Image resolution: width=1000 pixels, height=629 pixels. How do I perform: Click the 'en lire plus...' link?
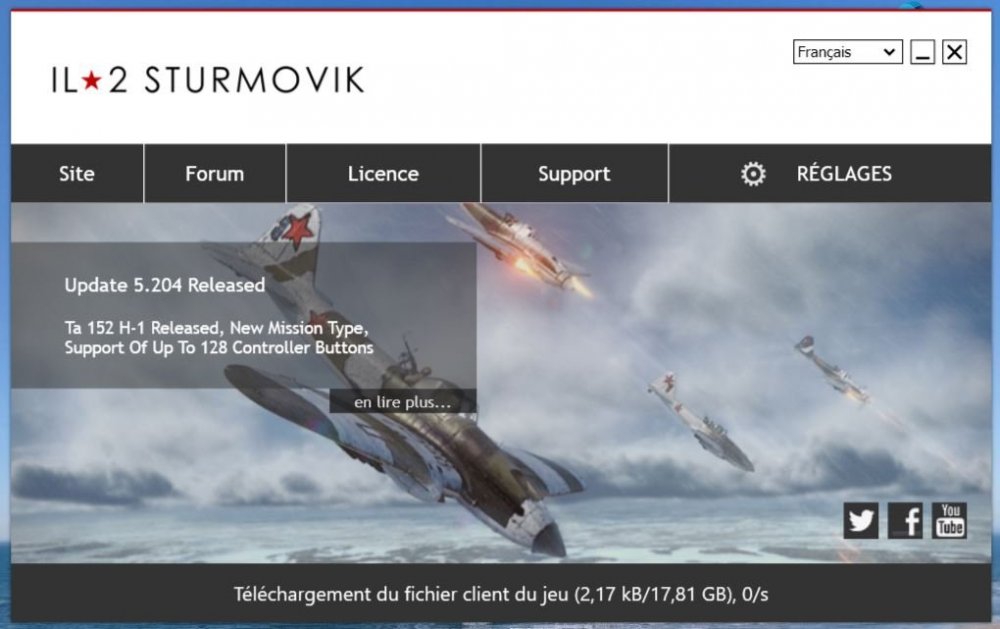(402, 402)
